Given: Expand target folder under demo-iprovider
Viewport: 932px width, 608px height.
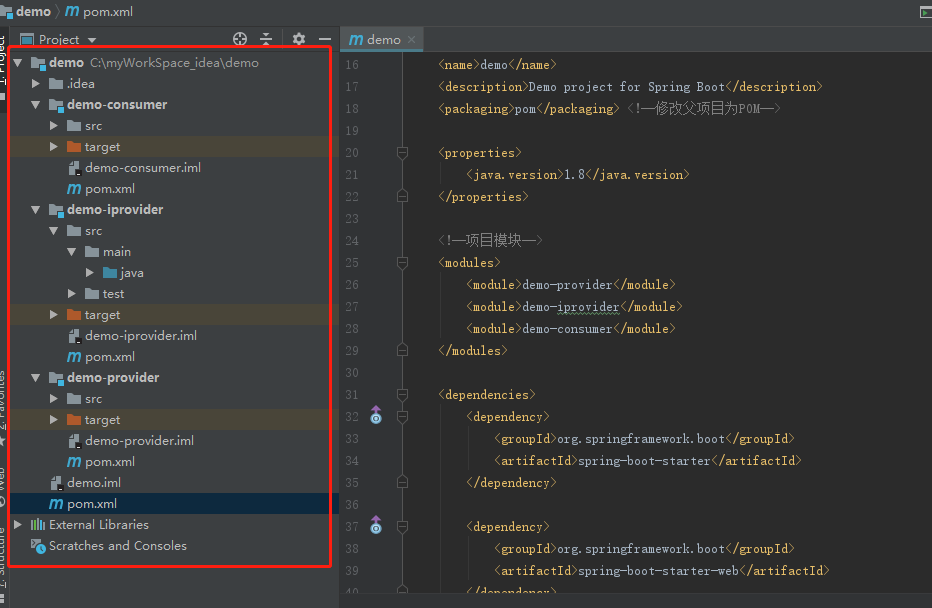Looking at the screenshot, I should (53, 315).
